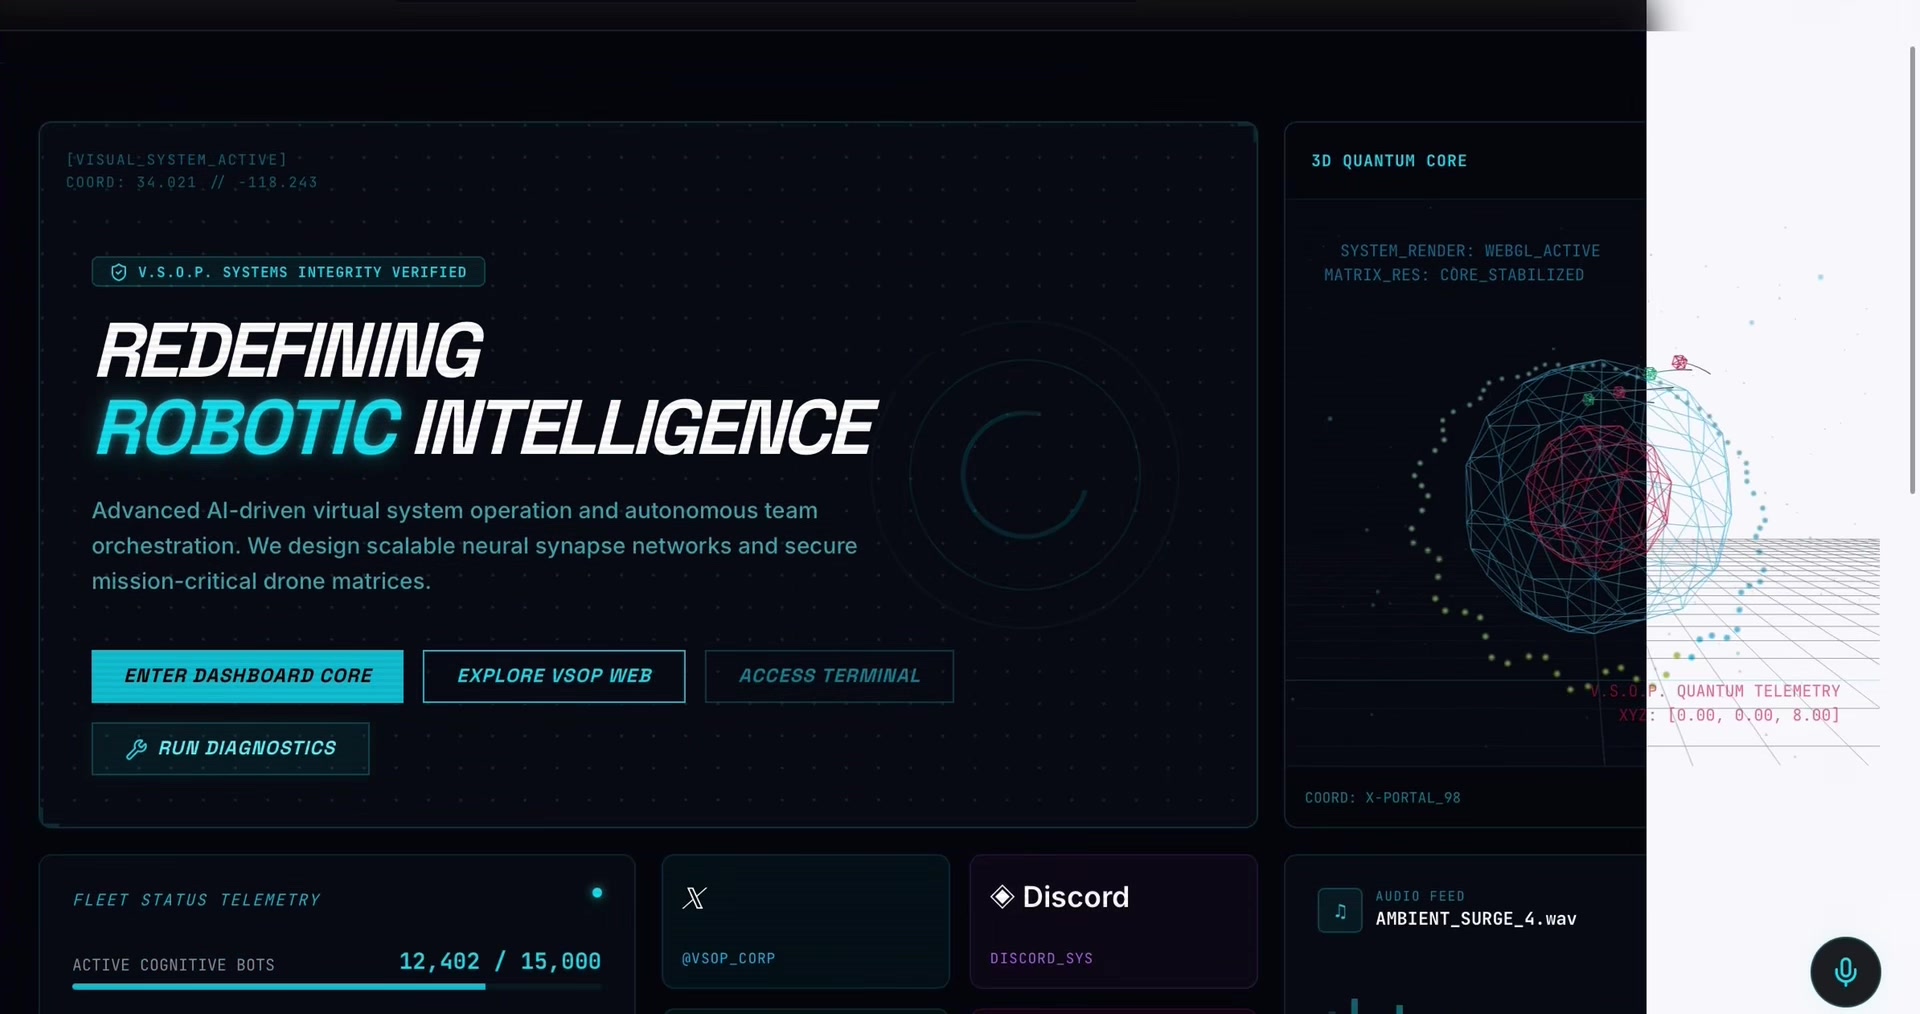
Task: Click the COORD: 34.021 // -118.243 text
Action: click(192, 183)
